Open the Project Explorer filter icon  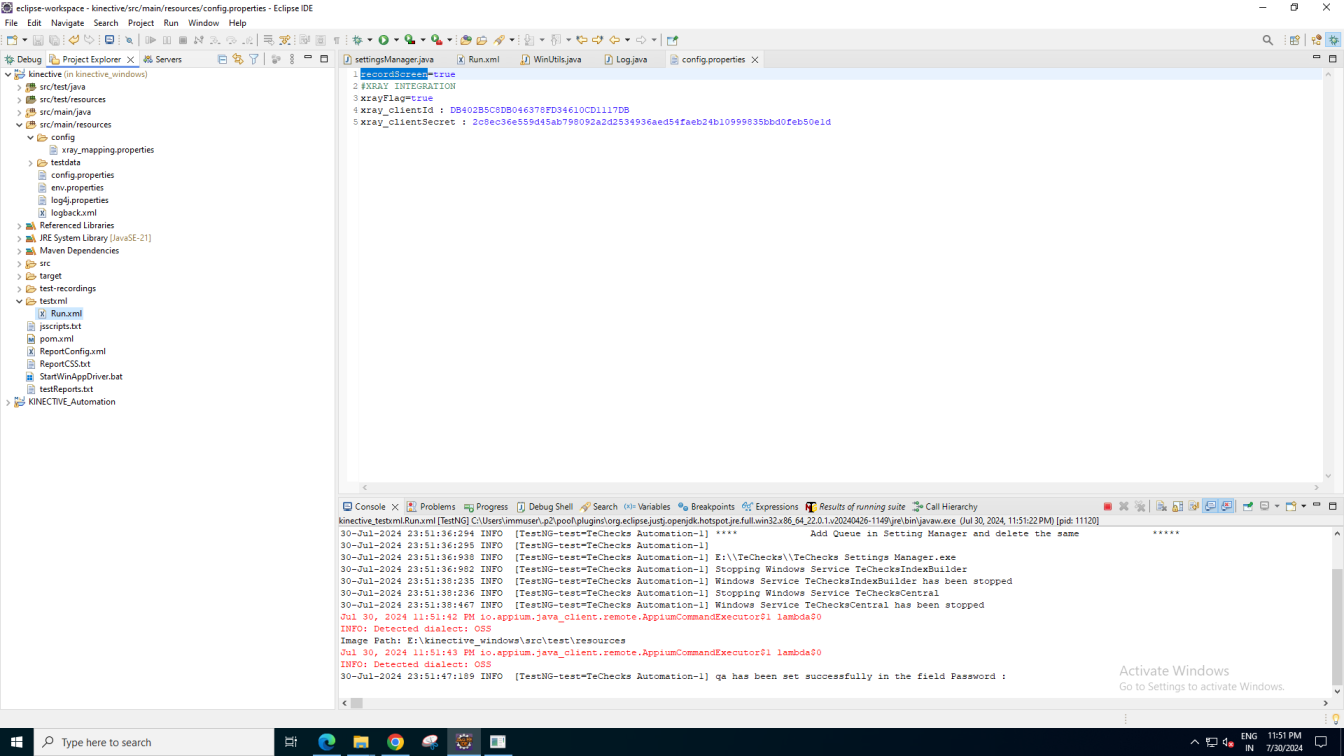pos(254,60)
